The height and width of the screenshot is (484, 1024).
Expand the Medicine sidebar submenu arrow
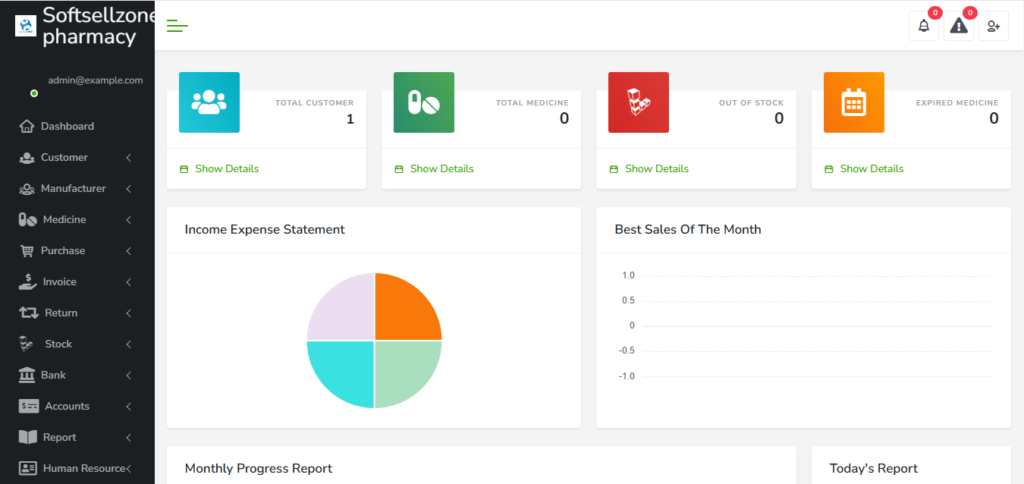129,220
